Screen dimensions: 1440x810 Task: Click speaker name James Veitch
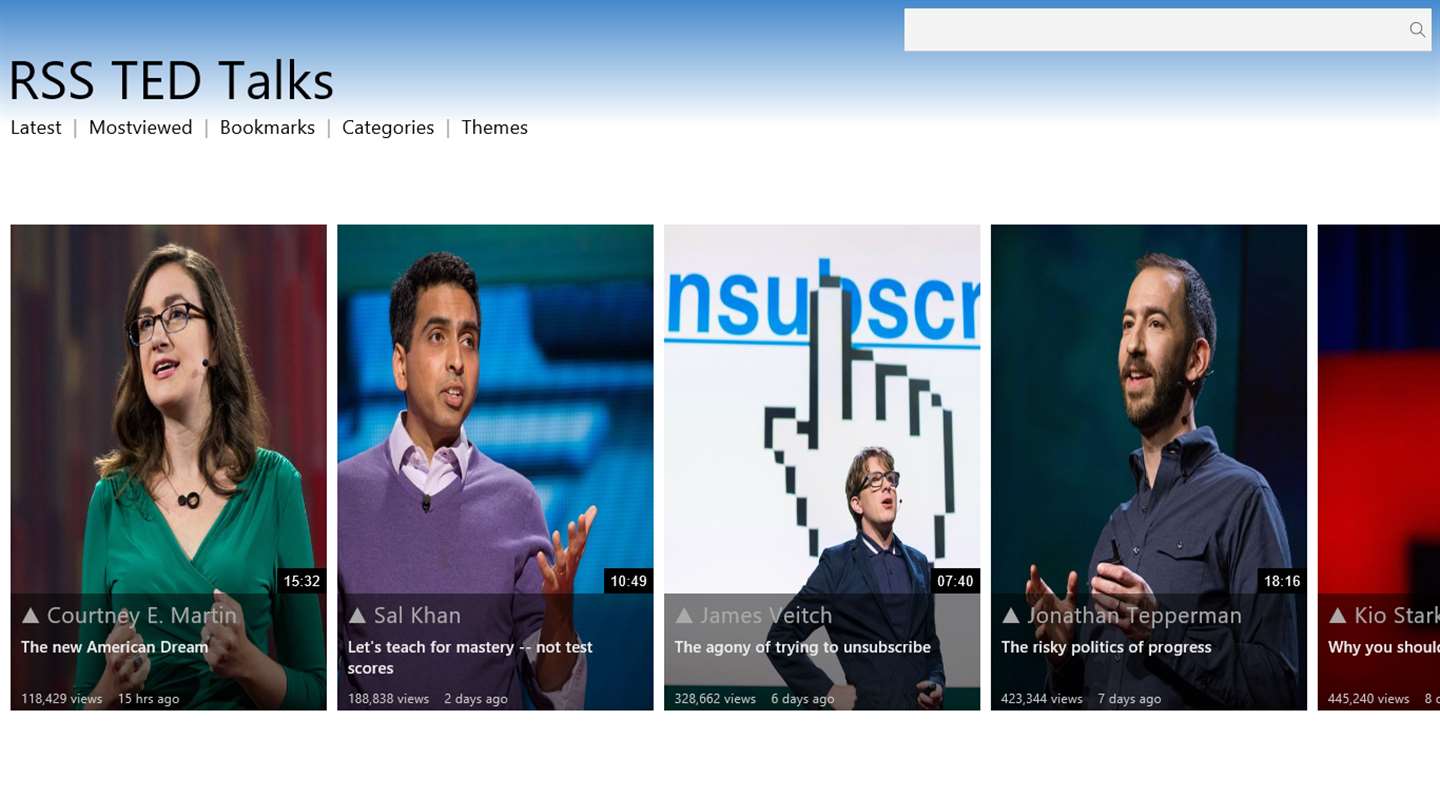tap(766, 615)
